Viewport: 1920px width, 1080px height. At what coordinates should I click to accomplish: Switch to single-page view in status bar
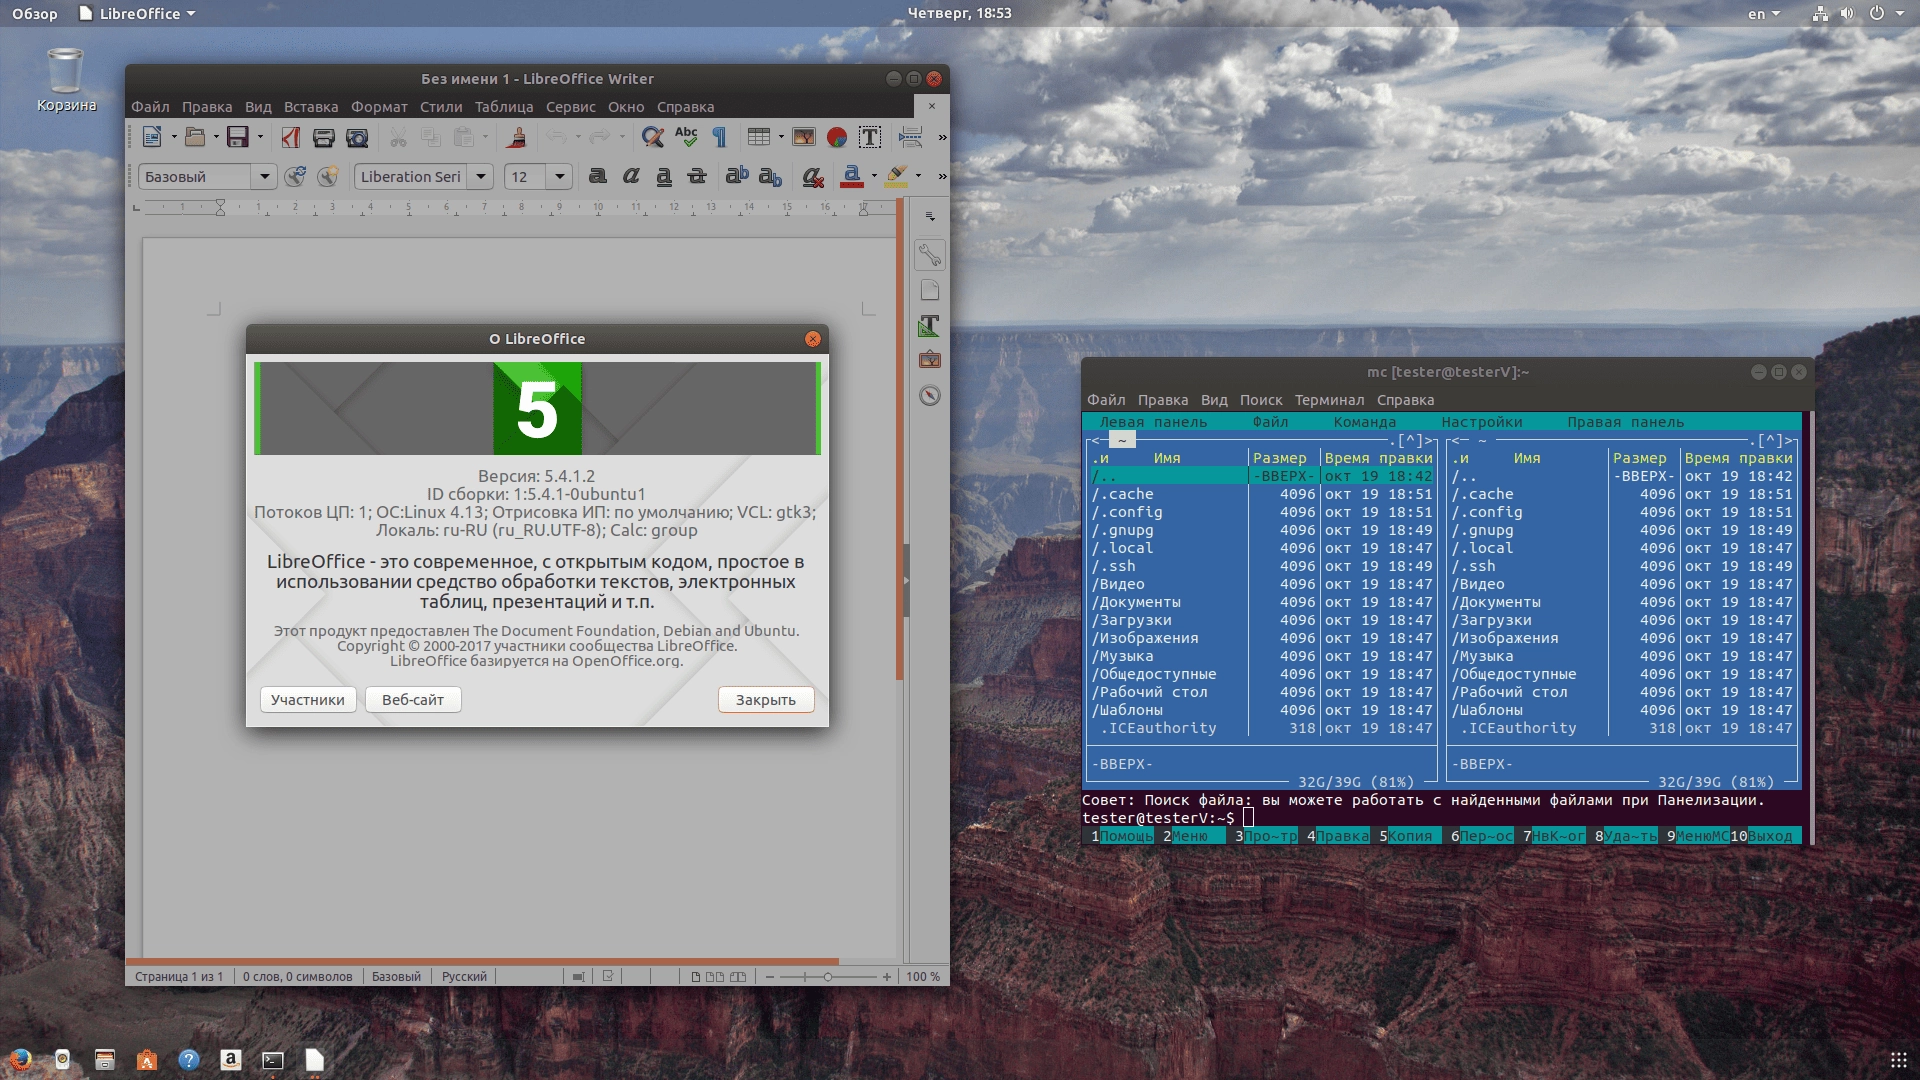696,977
